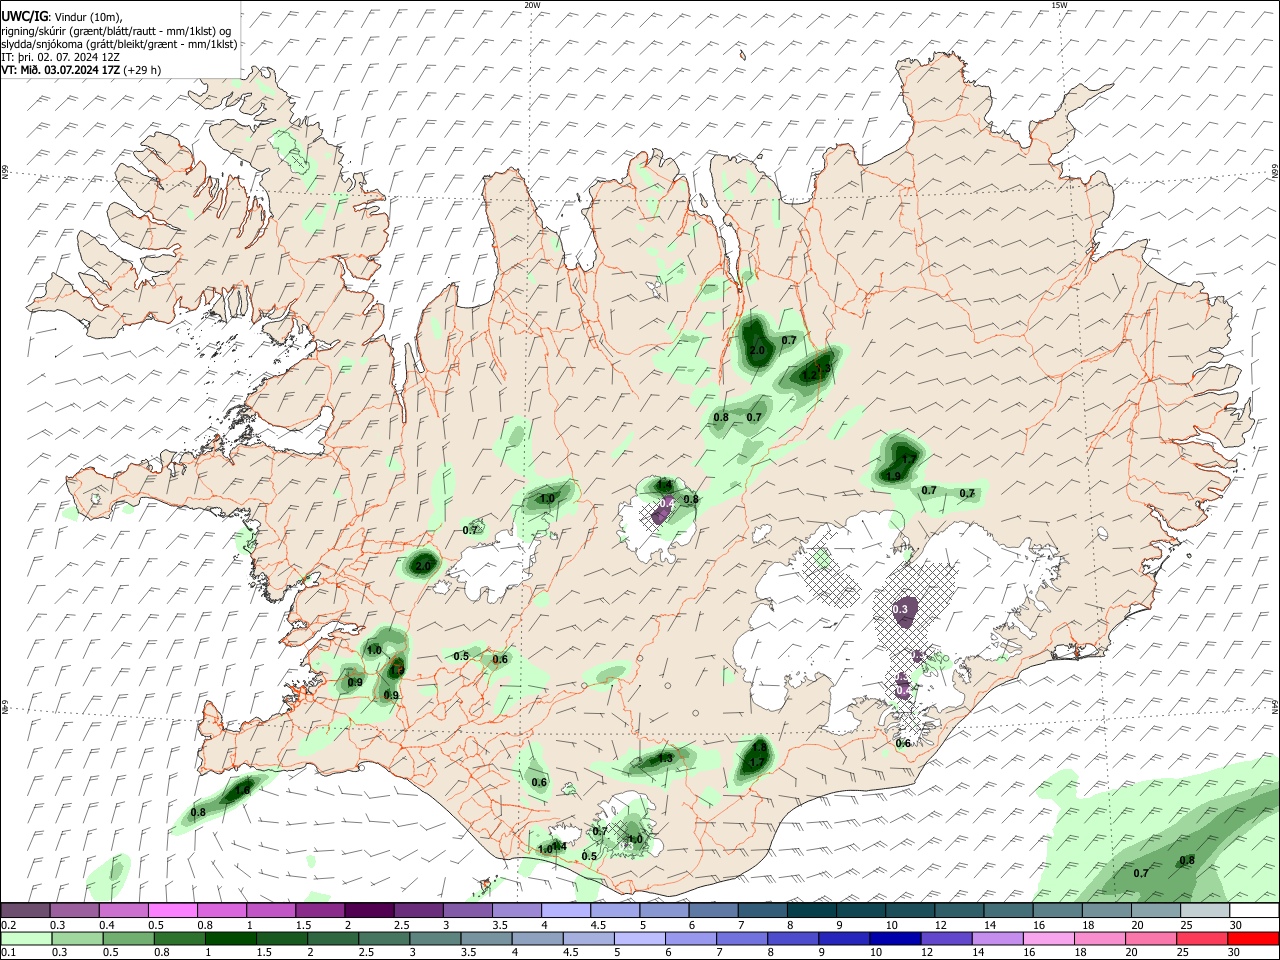Click the lavender 4–4.5 swatch, top legend row
This screenshot has height=960, width=1280.
(568, 910)
